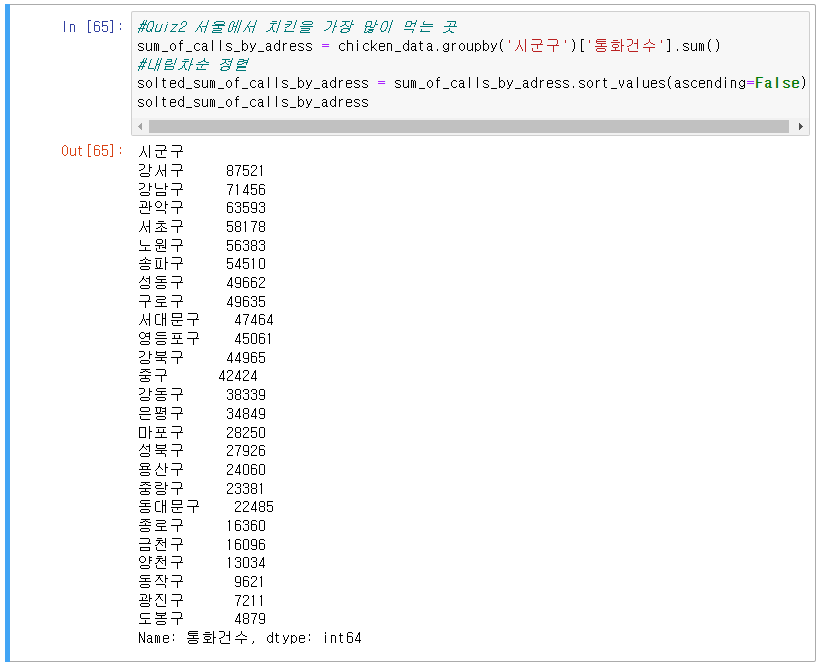The width and height of the screenshot is (822, 666).
Task: Click the '강서구' row label
Action: point(161,170)
